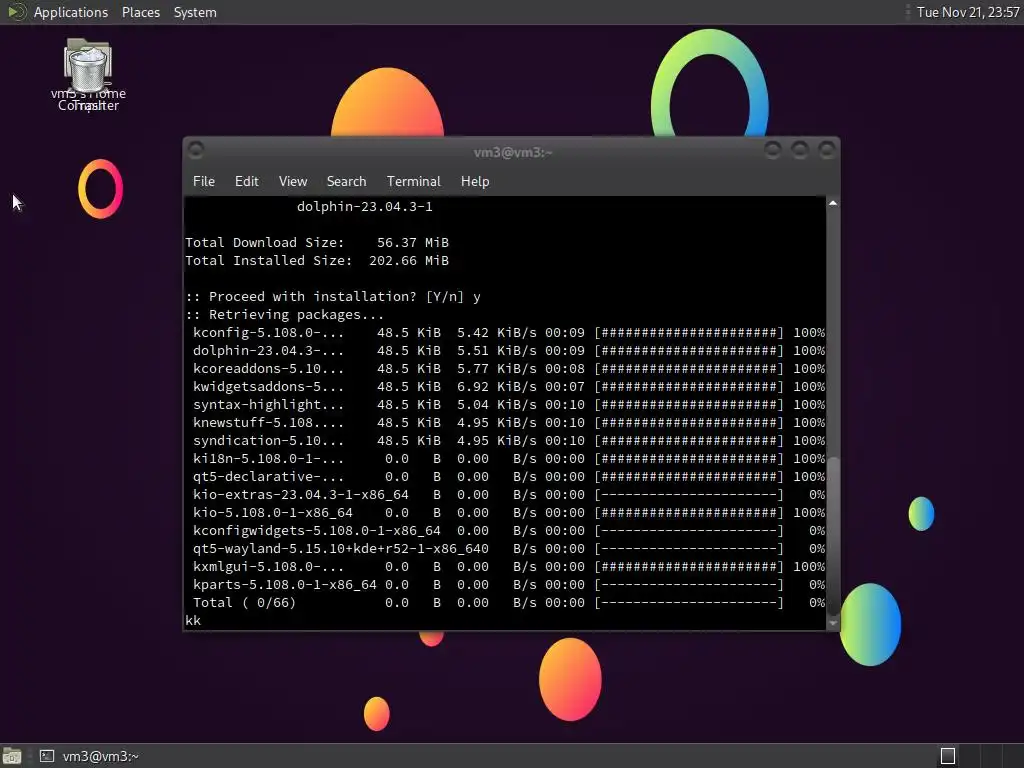The image size is (1024, 768).
Task: Click the kio-5.108.0-1-x86_64 row
Action: (509, 513)
